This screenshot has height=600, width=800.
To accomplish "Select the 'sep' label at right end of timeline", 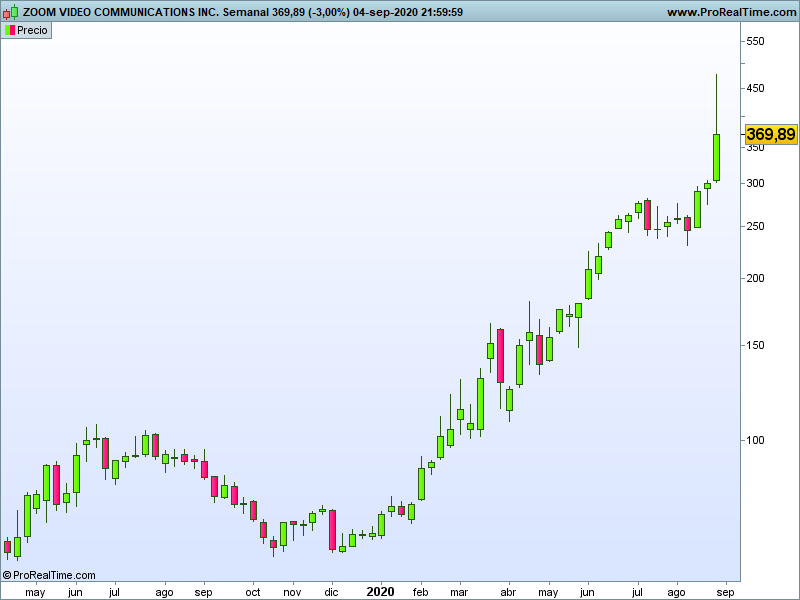I will [727, 592].
